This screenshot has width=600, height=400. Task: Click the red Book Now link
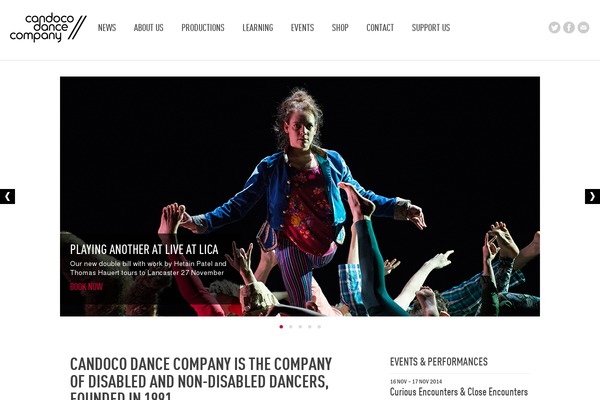(86, 287)
